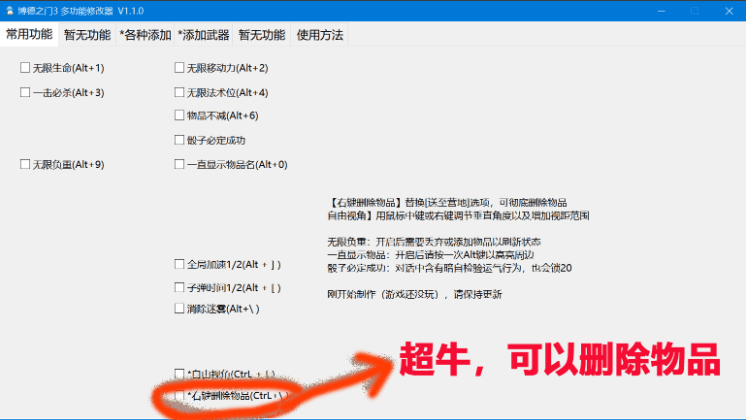Click the 【右键删除物品】 description line
Viewport: 746px width, 420px height.
point(447,203)
